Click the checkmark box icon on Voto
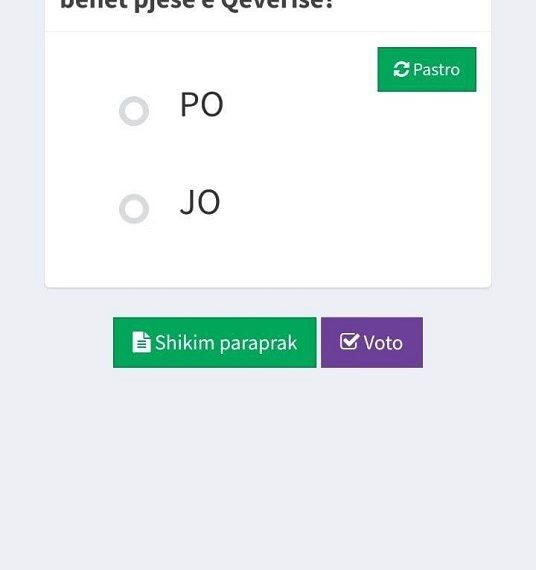 [x=349, y=341]
